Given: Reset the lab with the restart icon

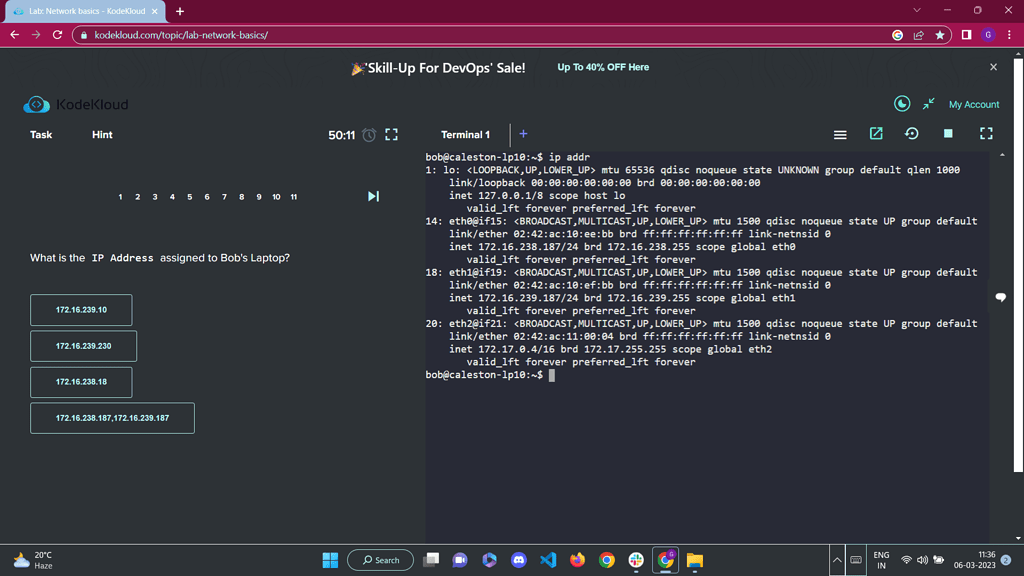Looking at the screenshot, I should tap(912, 133).
